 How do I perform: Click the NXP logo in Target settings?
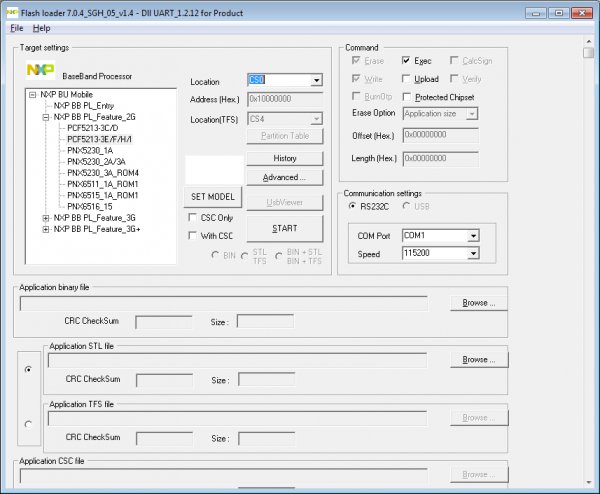click(40, 70)
